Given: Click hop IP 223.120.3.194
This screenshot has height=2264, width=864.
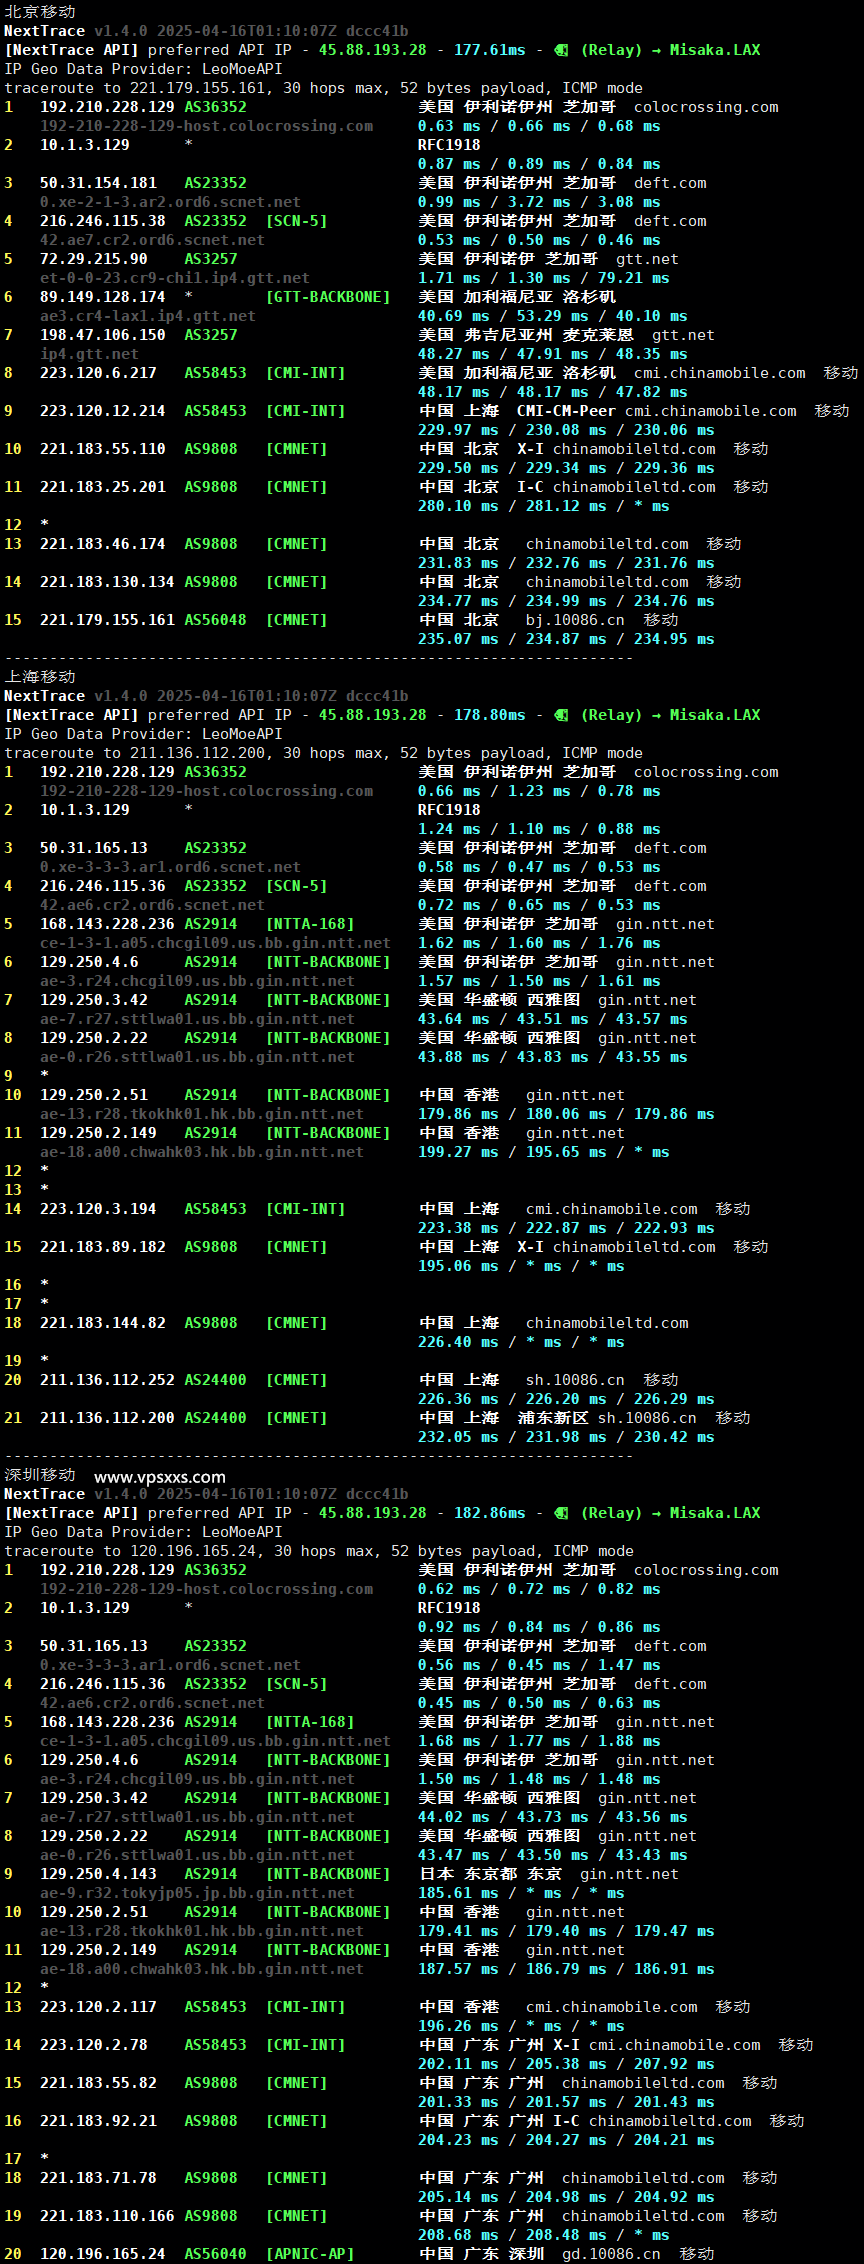Looking at the screenshot, I should click(x=98, y=1209).
